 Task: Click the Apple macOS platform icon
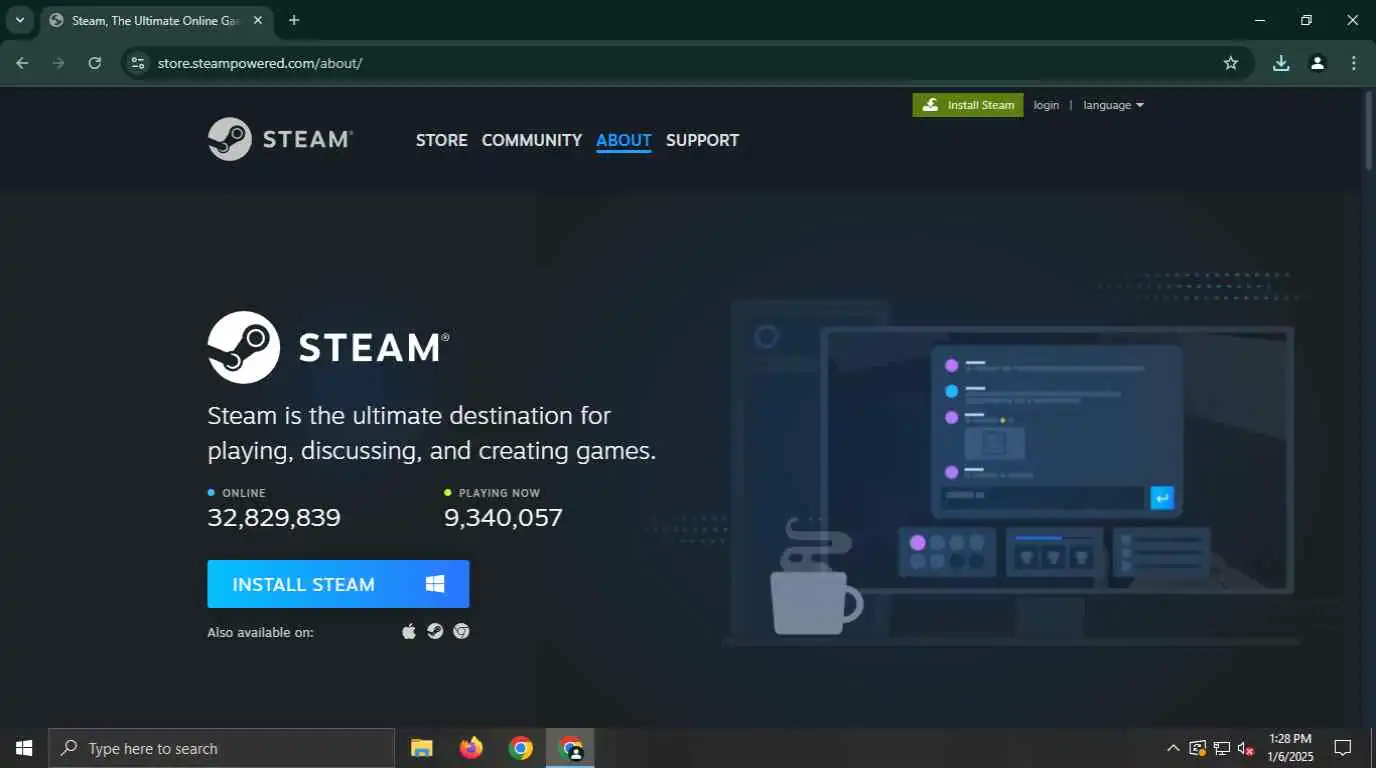click(x=409, y=631)
